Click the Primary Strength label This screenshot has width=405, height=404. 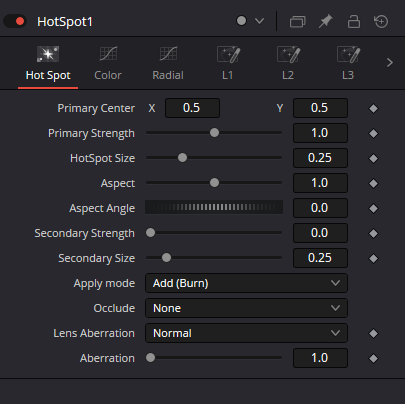91,133
